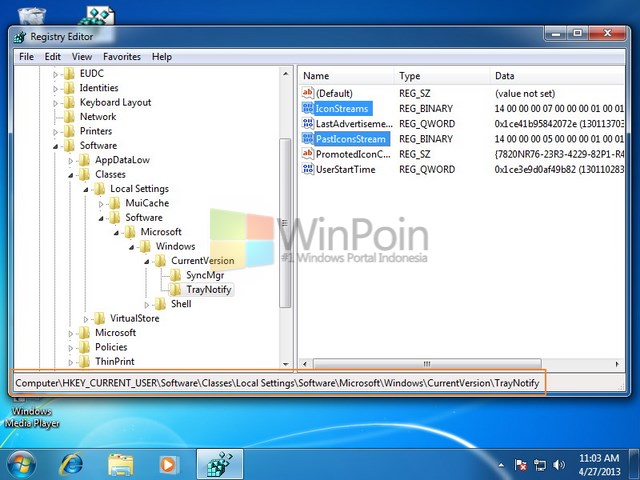Open the Help menu
This screenshot has width=640, height=480.
(x=162, y=57)
